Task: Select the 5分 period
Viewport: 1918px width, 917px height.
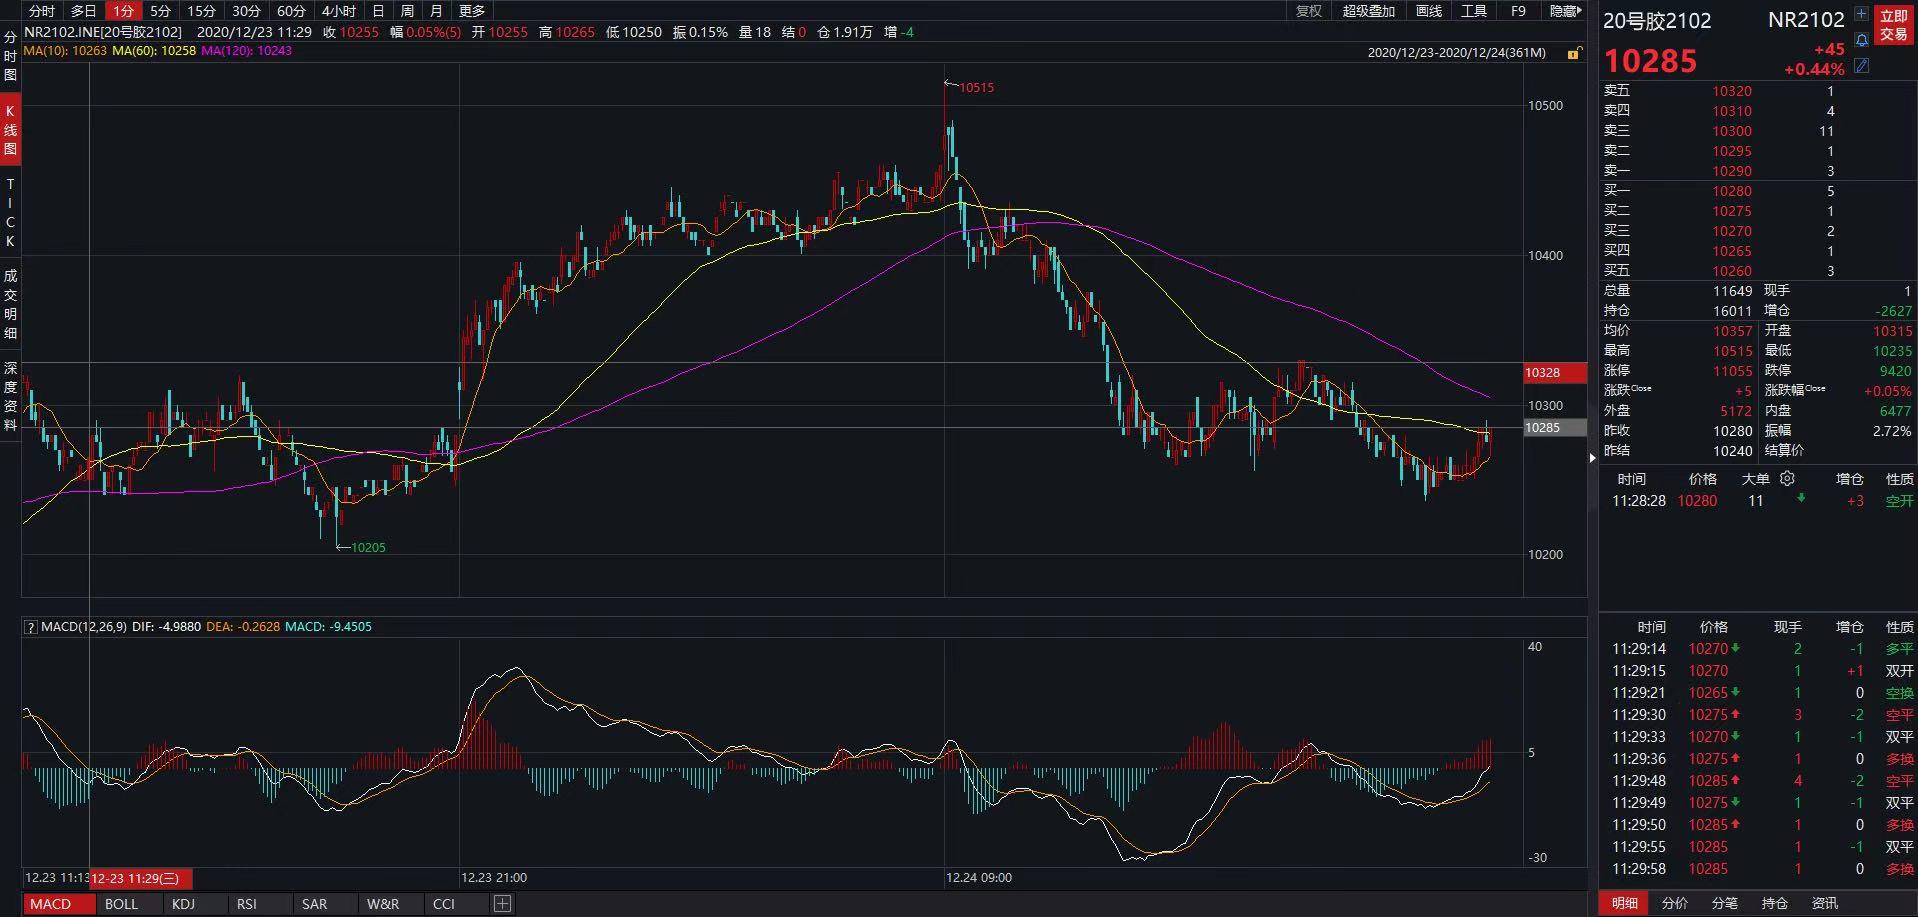Action: click(161, 11)
